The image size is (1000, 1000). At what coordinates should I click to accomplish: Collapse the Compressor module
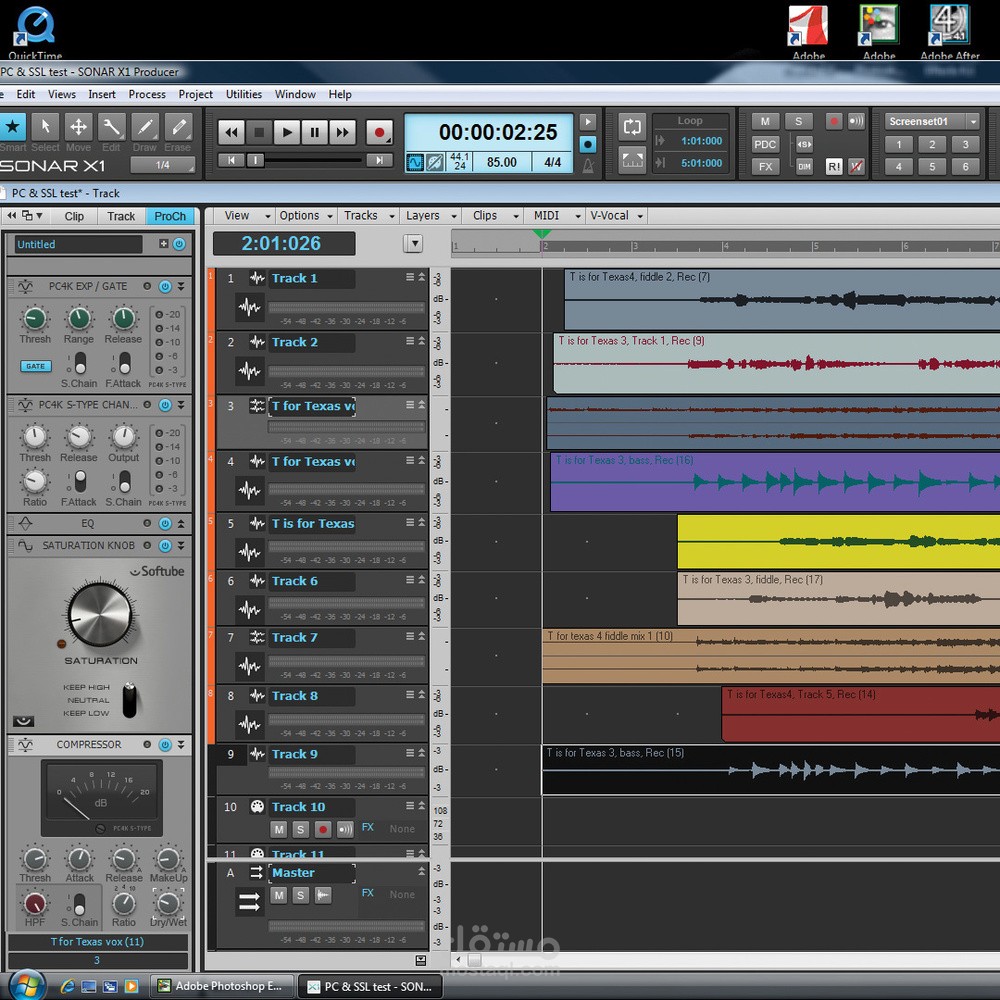[x=181, y=745]
